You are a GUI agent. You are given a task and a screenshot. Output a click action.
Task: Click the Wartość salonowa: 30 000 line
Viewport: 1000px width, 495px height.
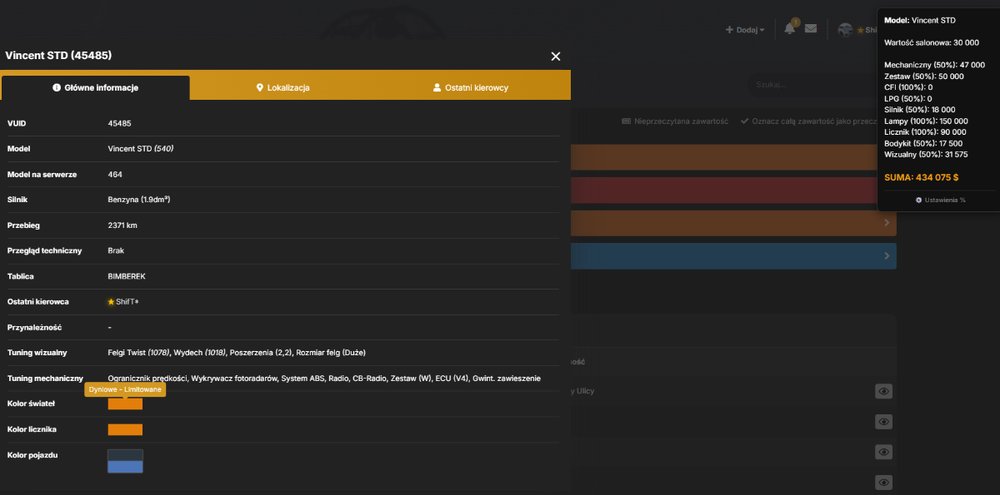coord(932,43)
